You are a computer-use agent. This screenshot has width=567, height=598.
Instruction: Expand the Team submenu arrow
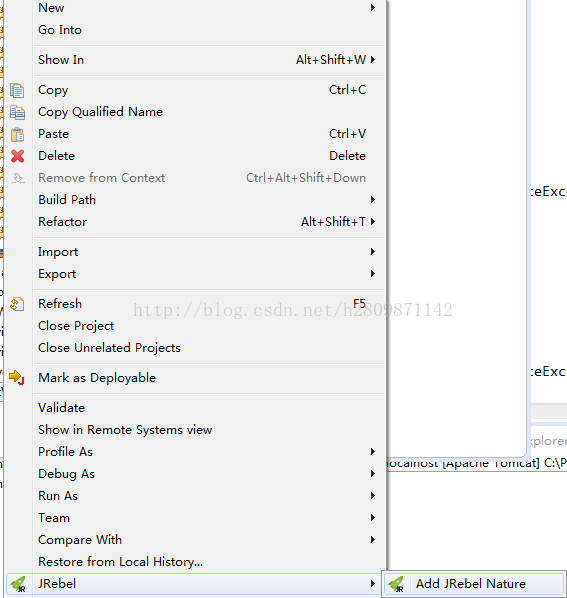[373, 518]
